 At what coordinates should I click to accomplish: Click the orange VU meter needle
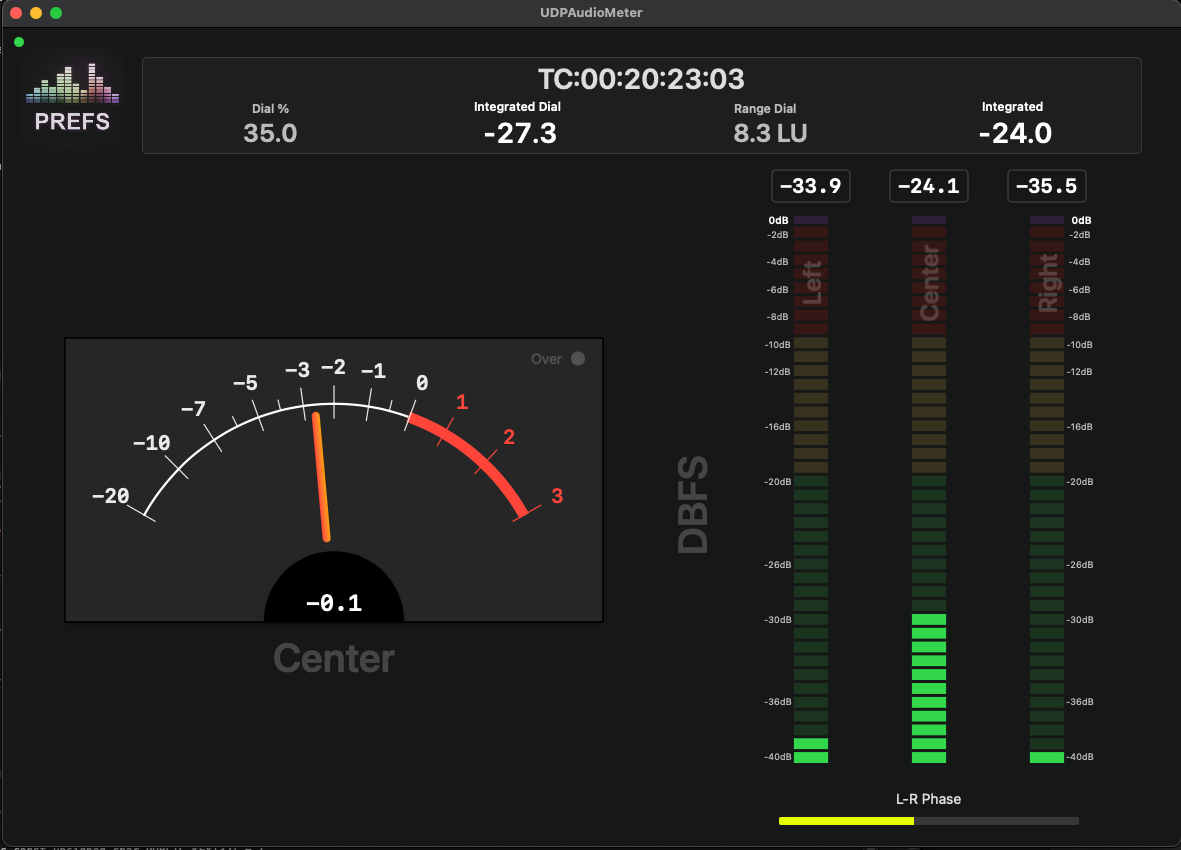click(x=322, y=477)
